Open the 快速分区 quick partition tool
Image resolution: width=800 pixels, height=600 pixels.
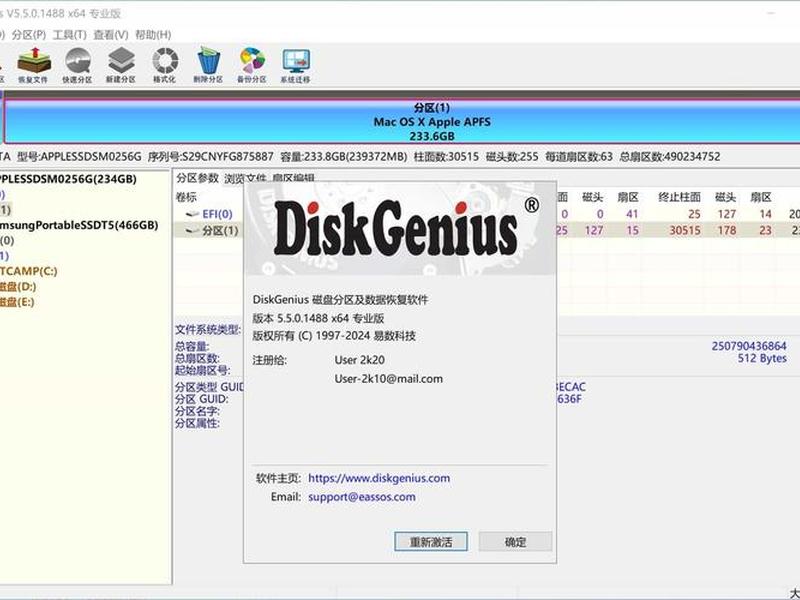click(x=78, y=65)
